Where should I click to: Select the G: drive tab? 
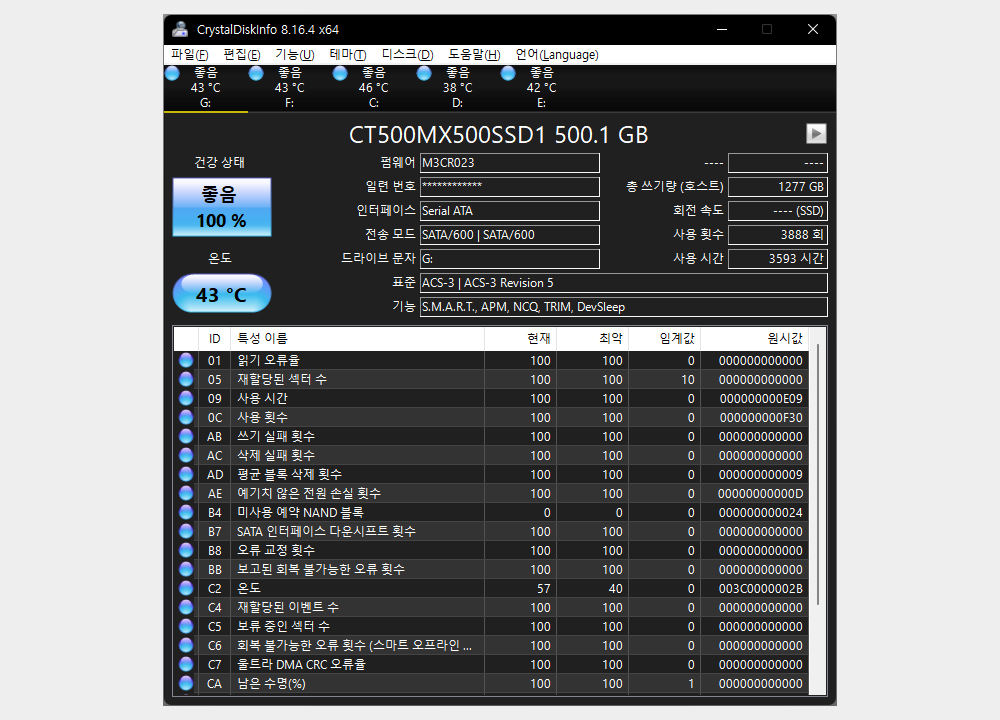(205, 88)
